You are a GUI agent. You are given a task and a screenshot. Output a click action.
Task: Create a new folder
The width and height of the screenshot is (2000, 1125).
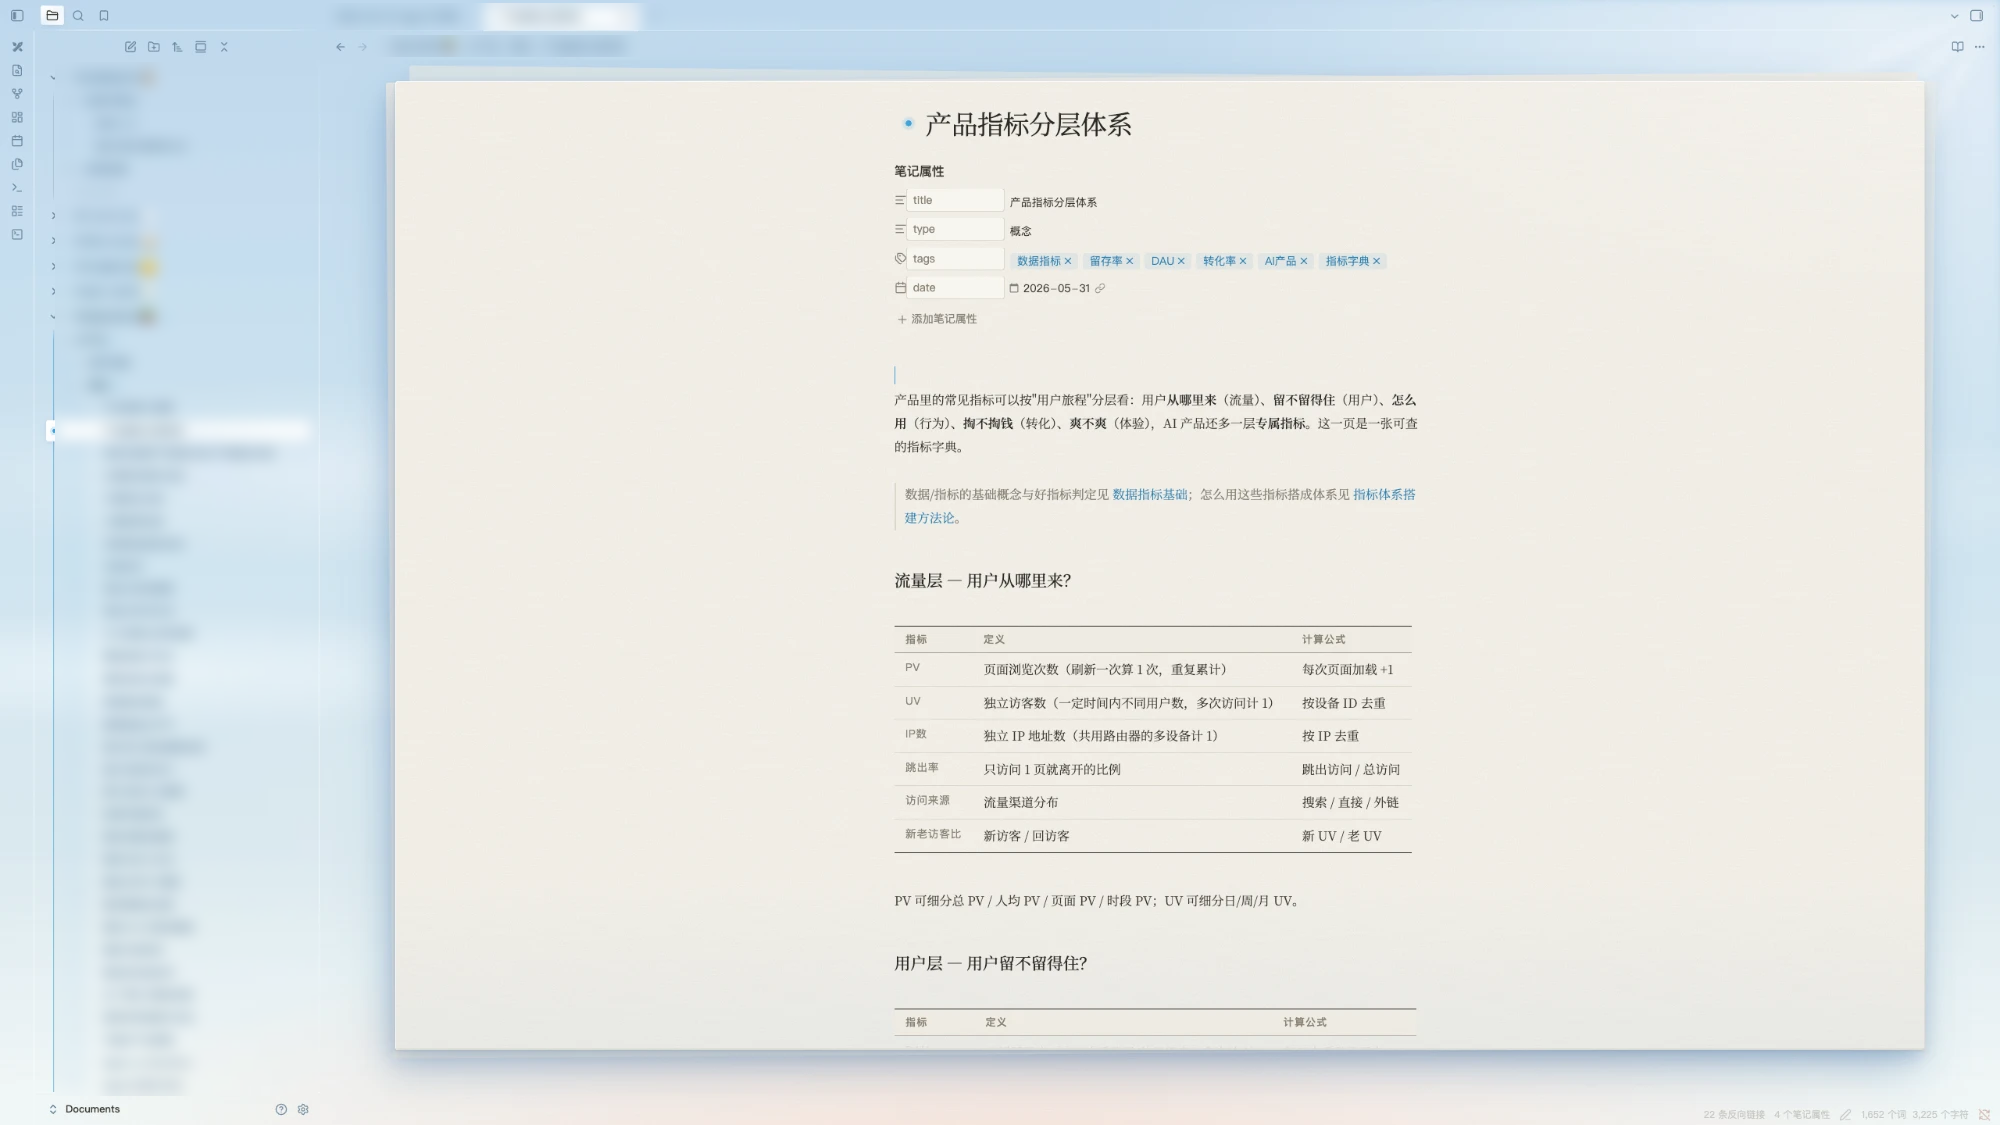(x=153, y=47)
